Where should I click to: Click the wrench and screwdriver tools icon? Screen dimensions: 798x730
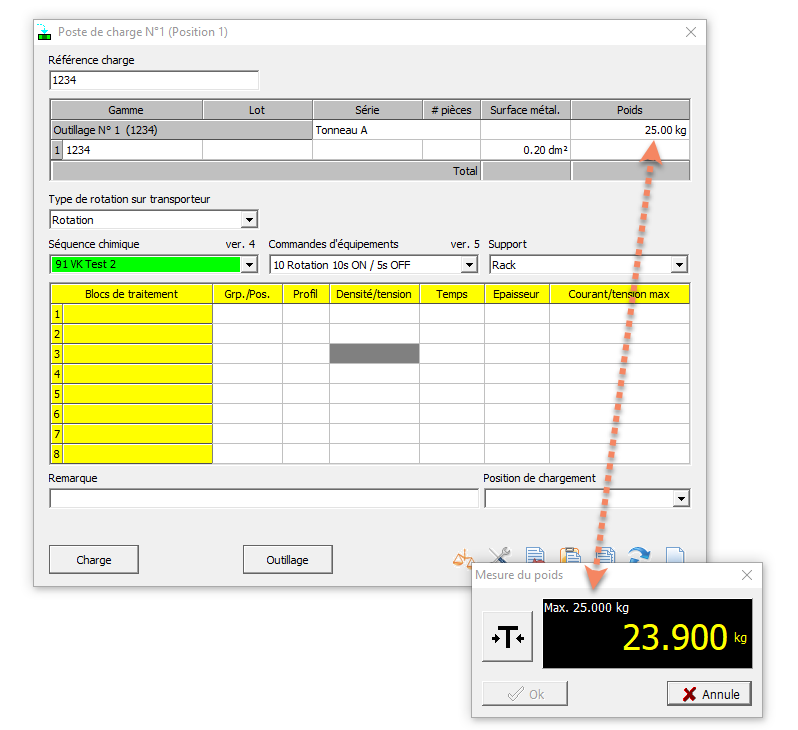point(499,556)
